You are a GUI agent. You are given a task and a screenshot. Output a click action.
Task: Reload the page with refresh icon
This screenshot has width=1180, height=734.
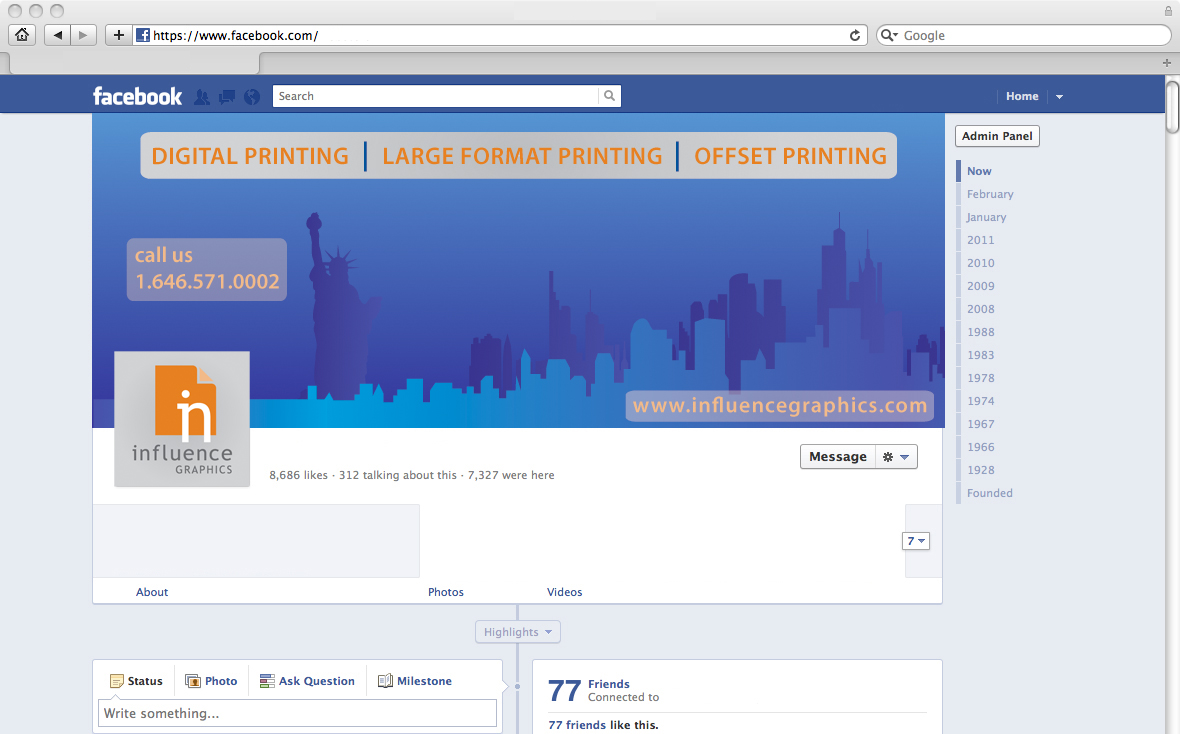pyautogui.click(x=854, y=35)
